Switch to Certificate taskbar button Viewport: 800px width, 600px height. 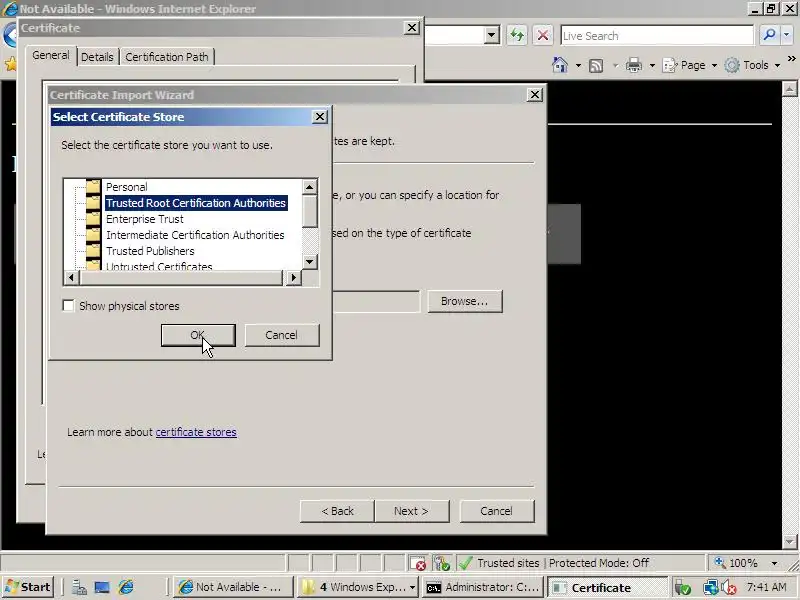tap(607, 587)
